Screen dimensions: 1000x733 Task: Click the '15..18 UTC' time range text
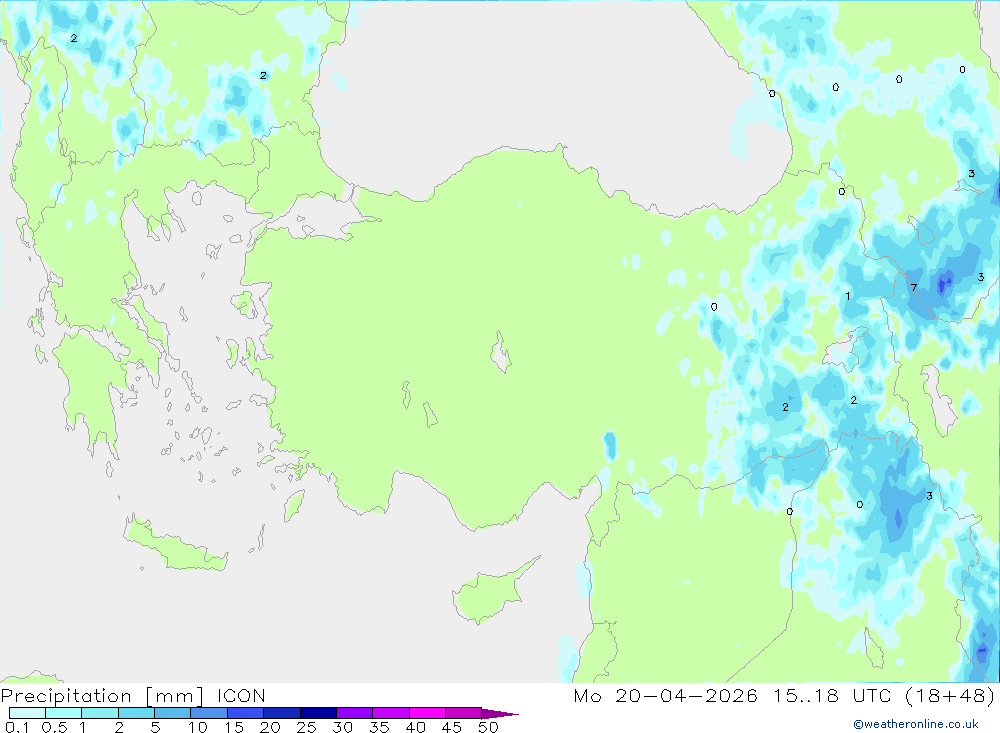tap(832, 695)
